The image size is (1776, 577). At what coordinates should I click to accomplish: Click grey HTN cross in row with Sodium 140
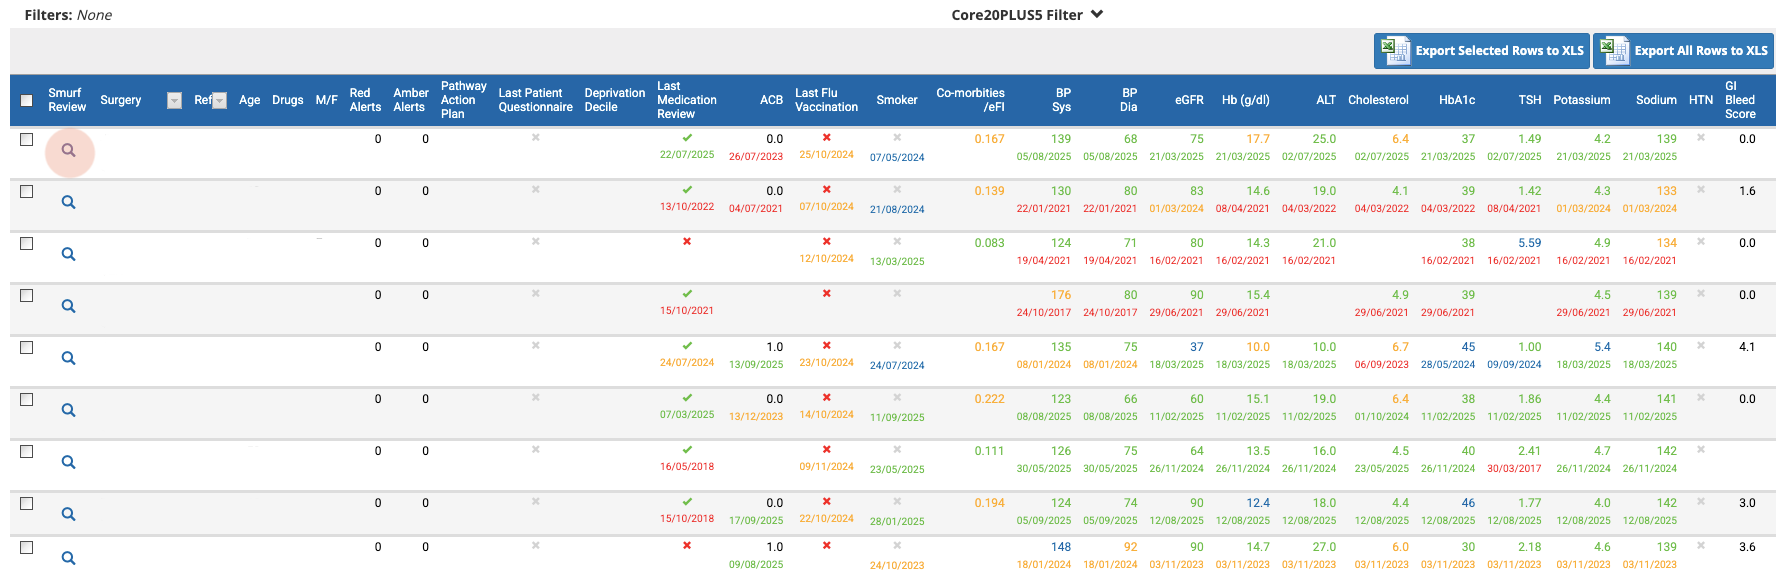click(1700, 345)
